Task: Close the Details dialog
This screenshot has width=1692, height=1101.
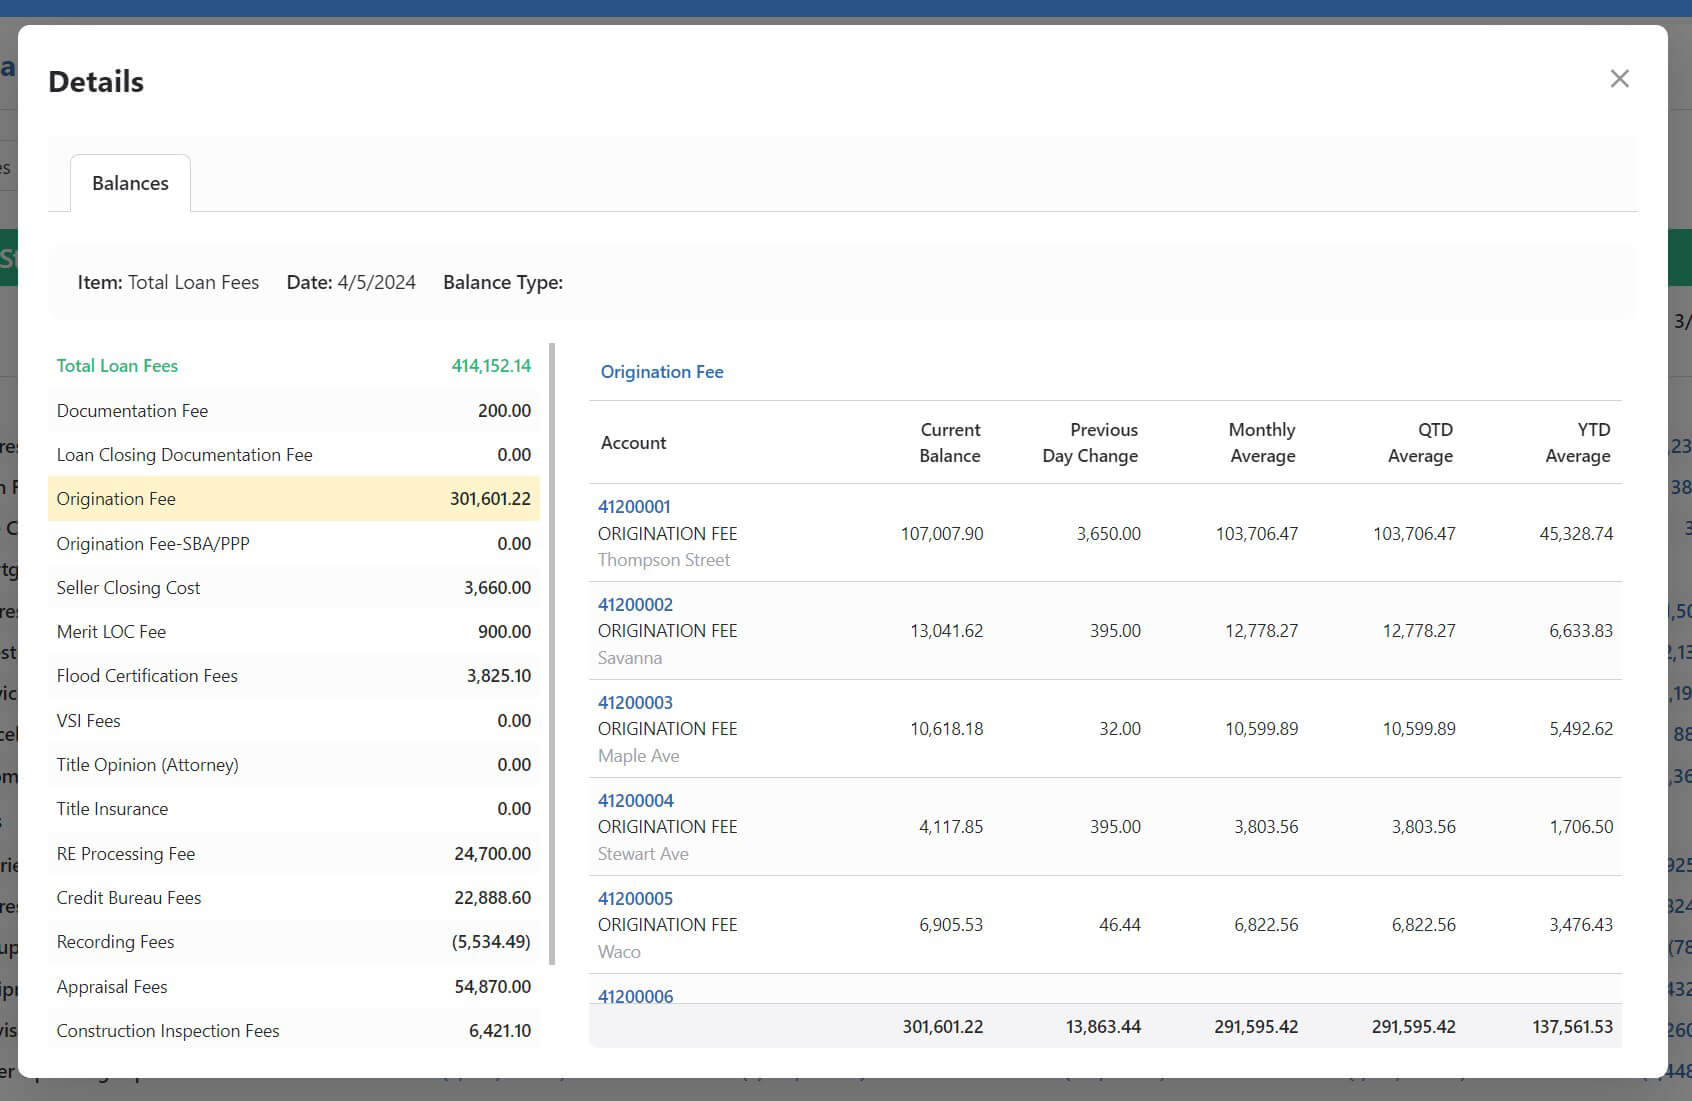Action: 1619,79
